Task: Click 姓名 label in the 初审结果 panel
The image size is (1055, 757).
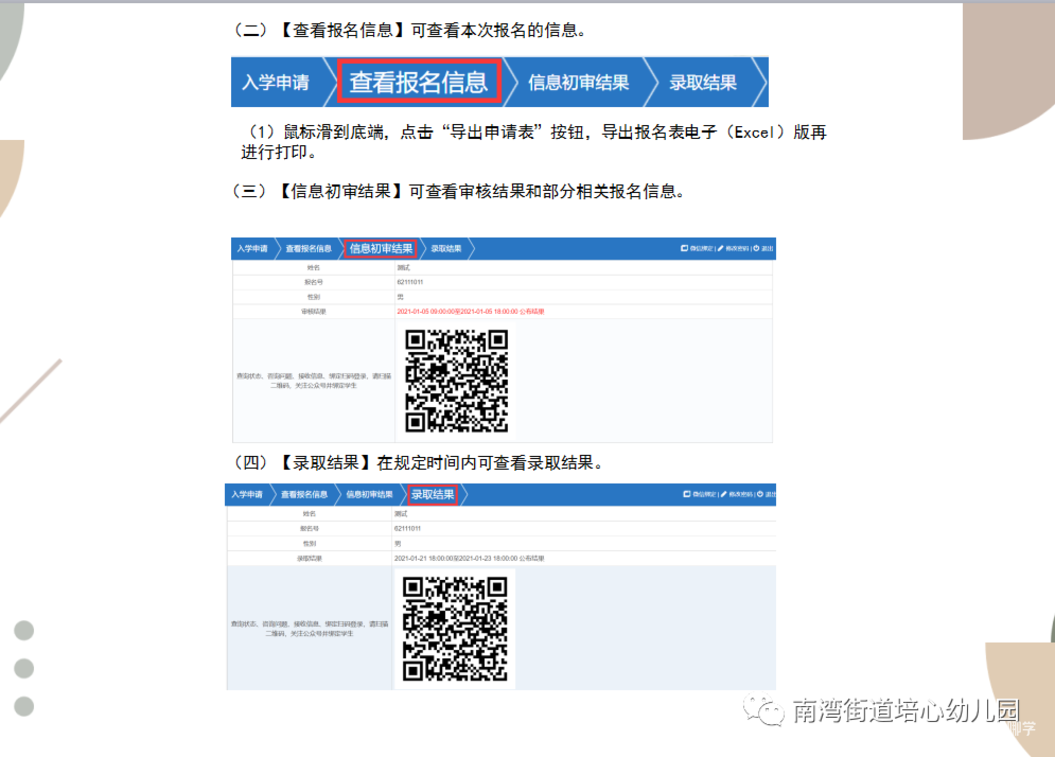Action: pos(313,268)
